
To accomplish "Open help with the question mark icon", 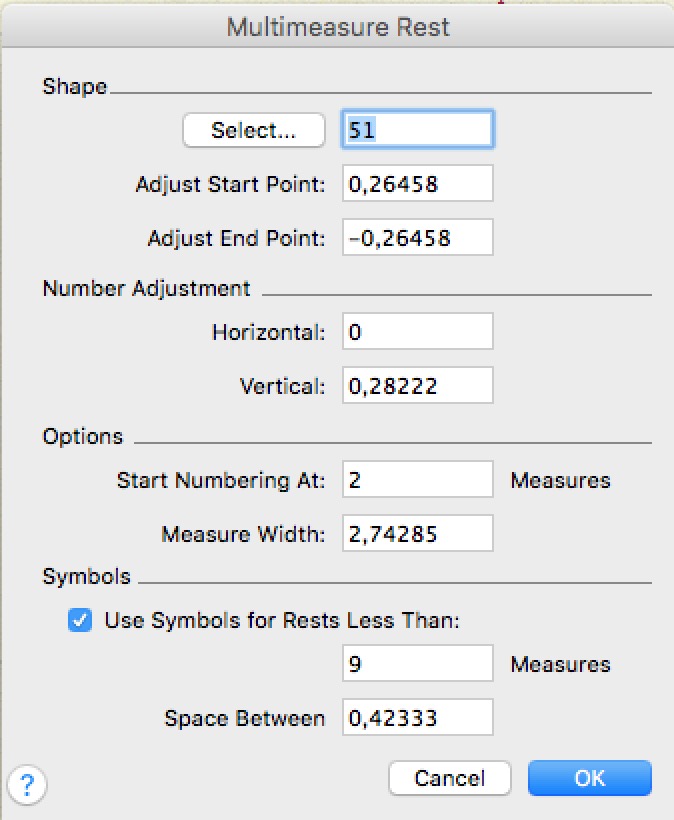I will (26, 781).
